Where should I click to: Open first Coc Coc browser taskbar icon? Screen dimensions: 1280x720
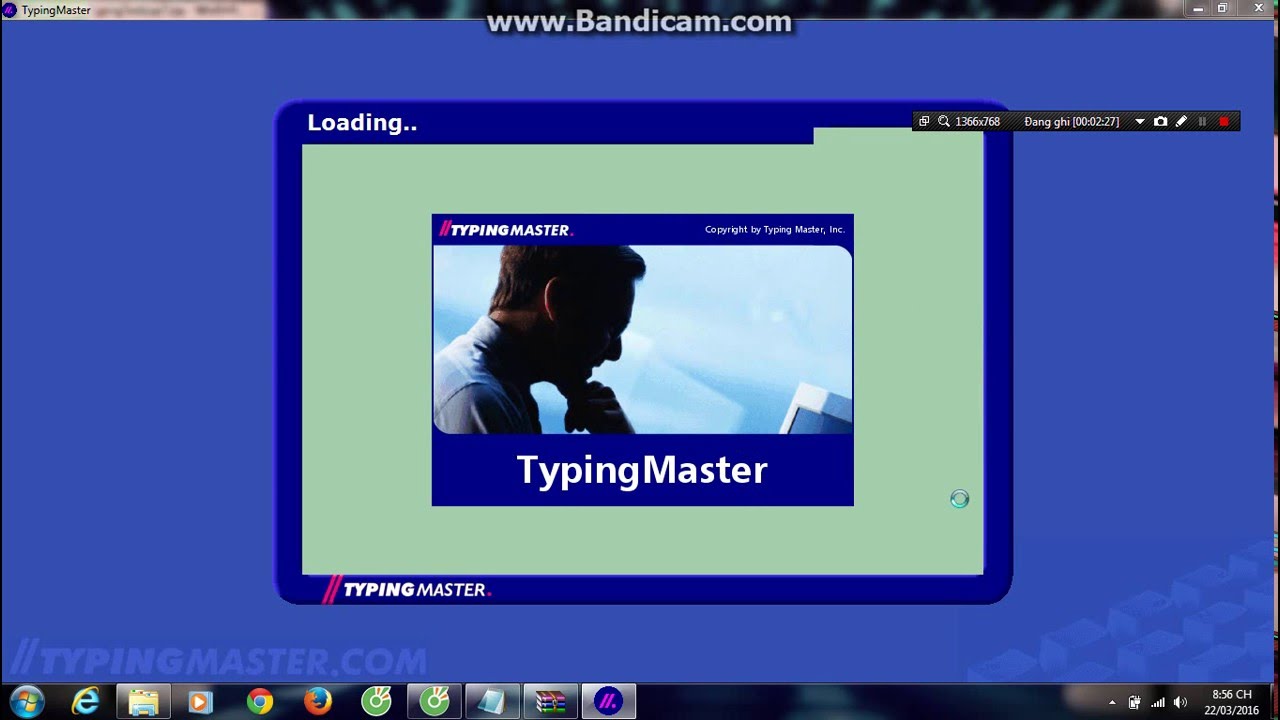(376, 702)
